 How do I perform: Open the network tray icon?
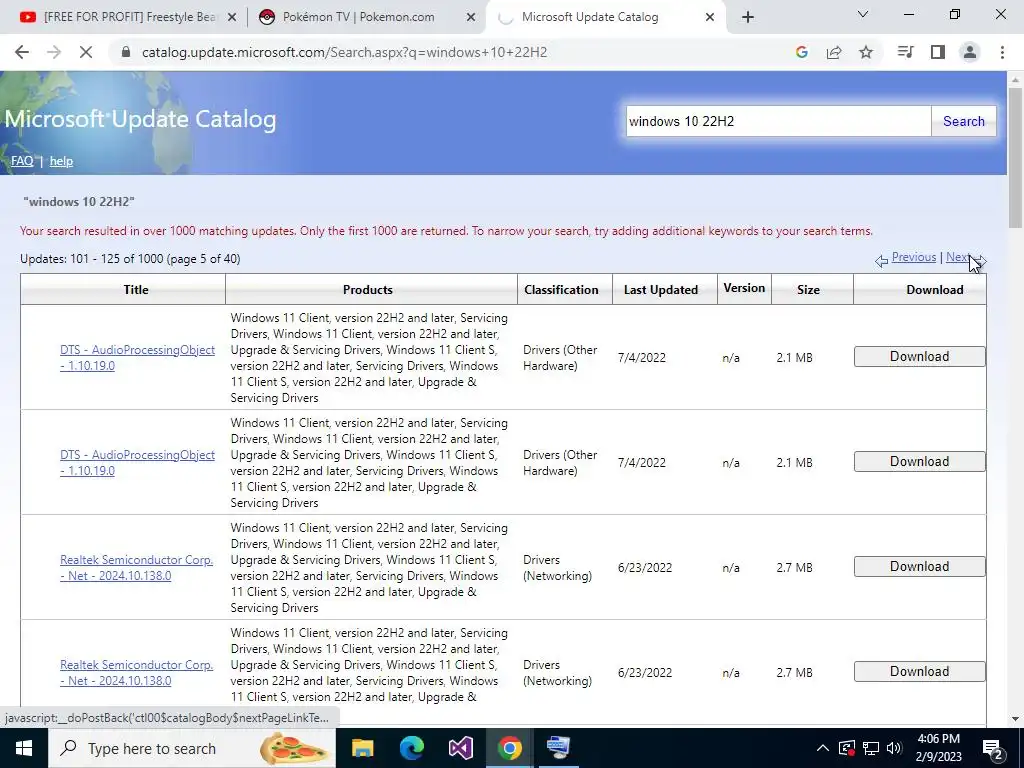pos(871,748)
